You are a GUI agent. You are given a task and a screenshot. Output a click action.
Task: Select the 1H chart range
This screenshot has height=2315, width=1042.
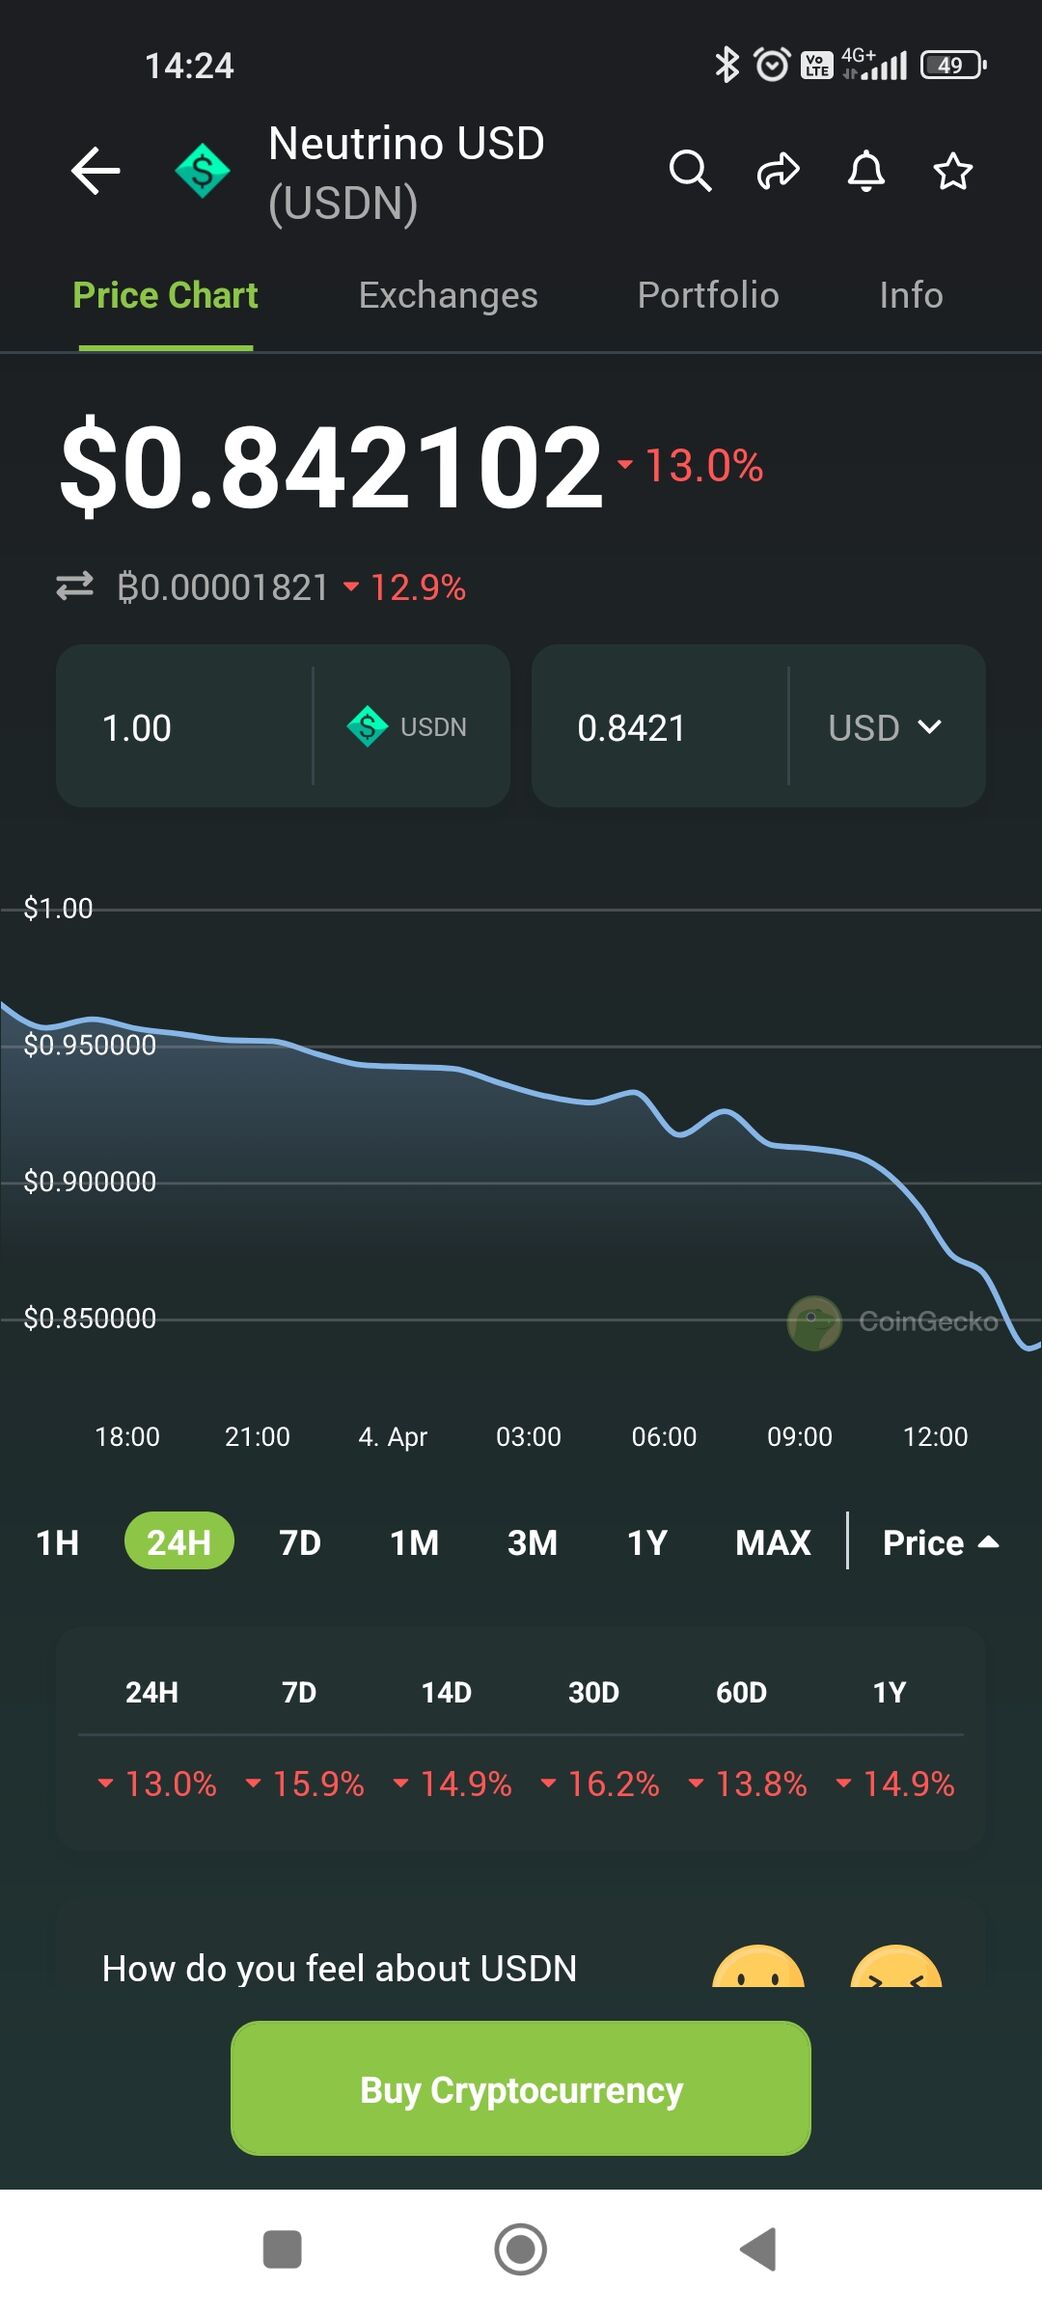(57, 1542)
